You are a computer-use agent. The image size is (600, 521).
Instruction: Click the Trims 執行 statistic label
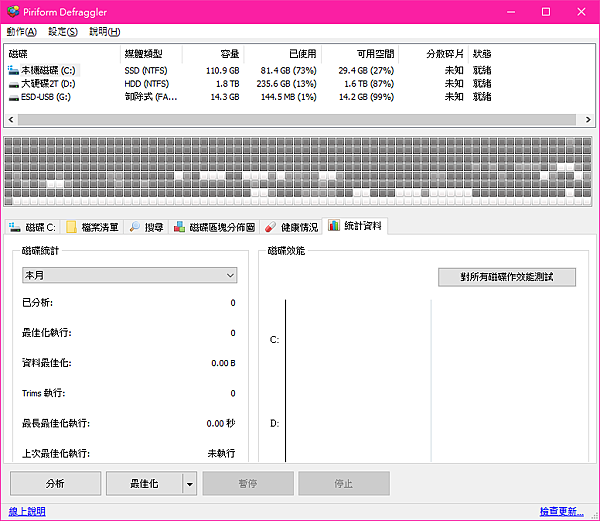[x=44, y=393]
